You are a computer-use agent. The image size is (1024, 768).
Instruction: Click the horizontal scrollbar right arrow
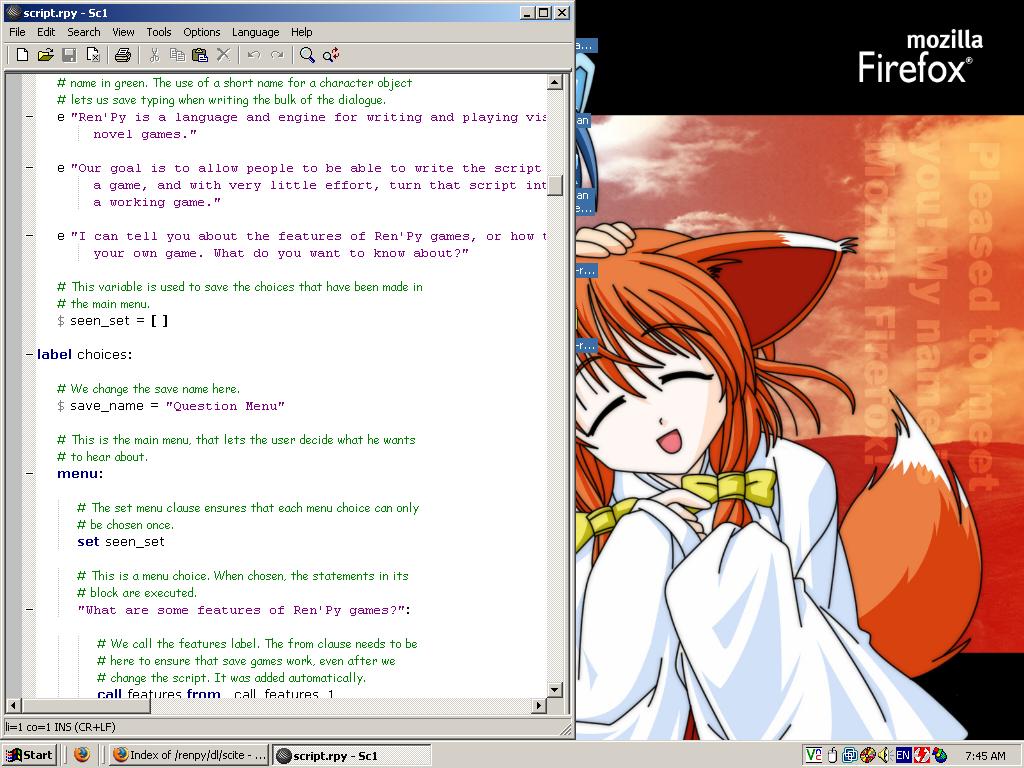coord(539,705)
